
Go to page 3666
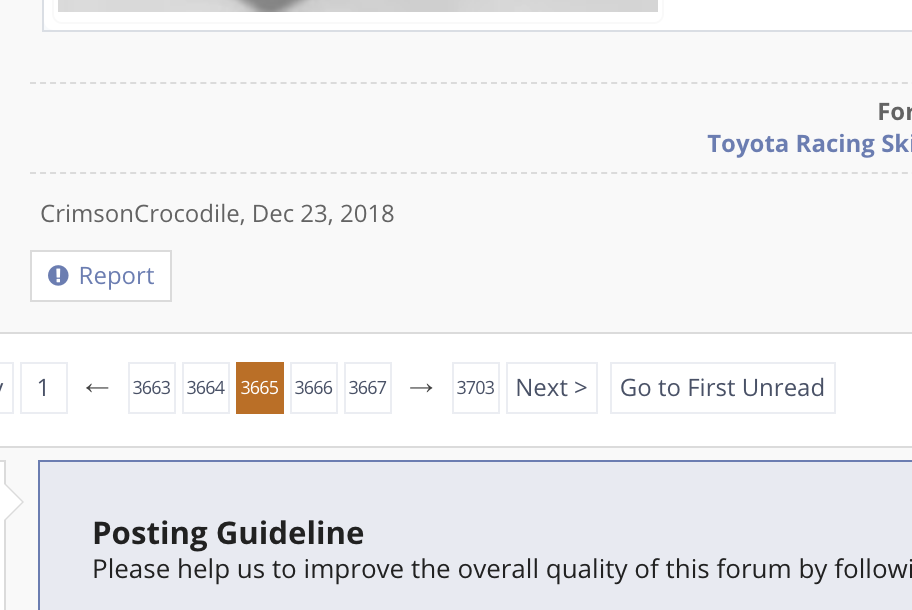314,388
